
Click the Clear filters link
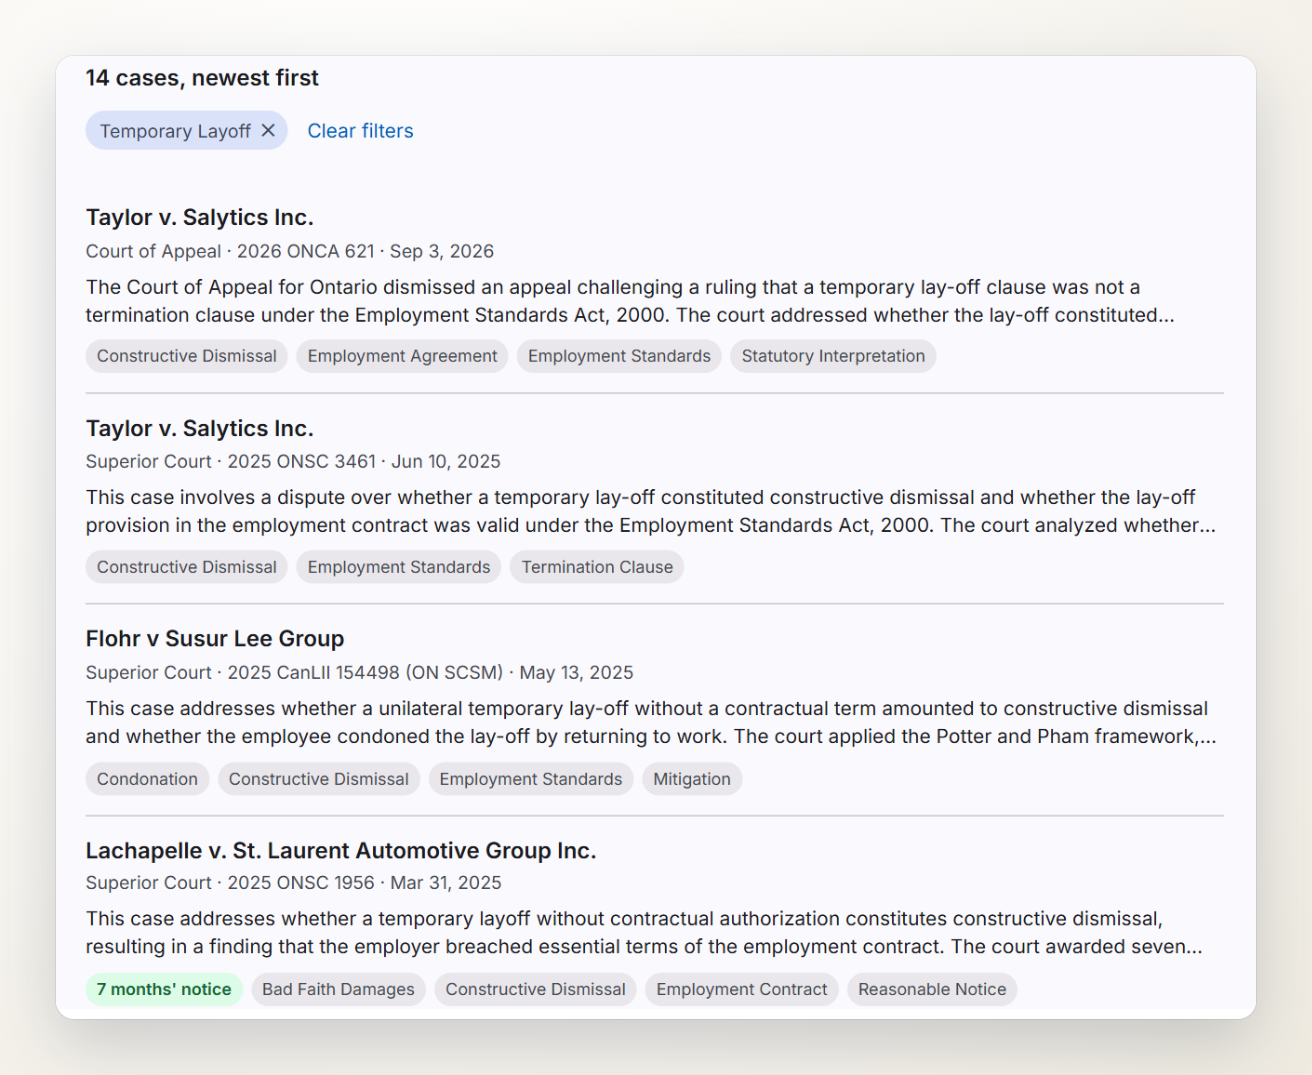[360, 131]
